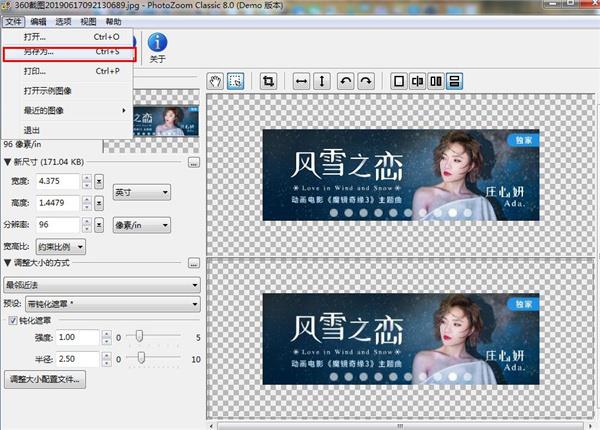This screenshot has width=600, height=430.
Task: Increase width with stepper up arrow
Action: pos(87,178)
